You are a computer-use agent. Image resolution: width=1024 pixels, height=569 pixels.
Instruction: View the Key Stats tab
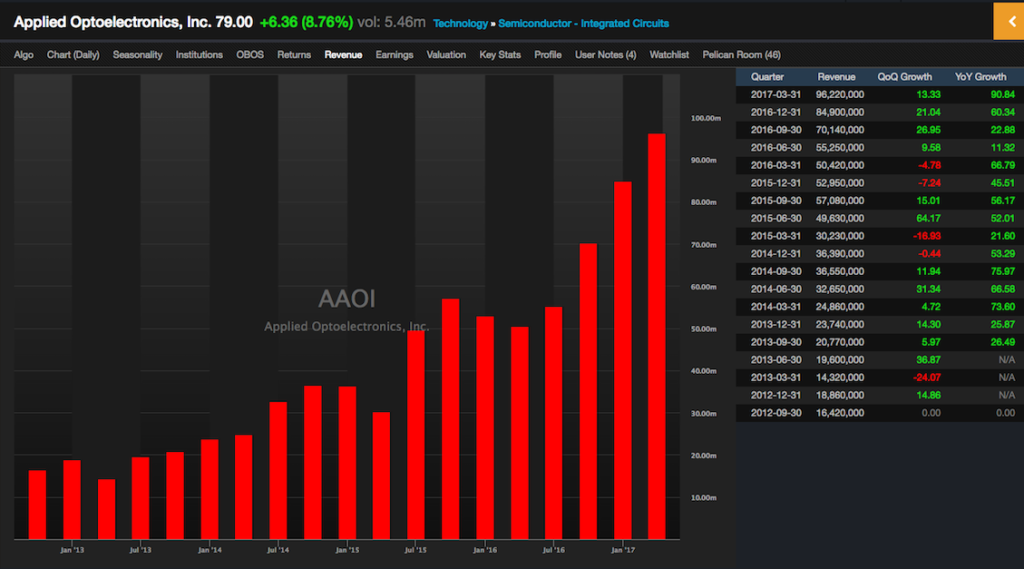pos(500,55)
